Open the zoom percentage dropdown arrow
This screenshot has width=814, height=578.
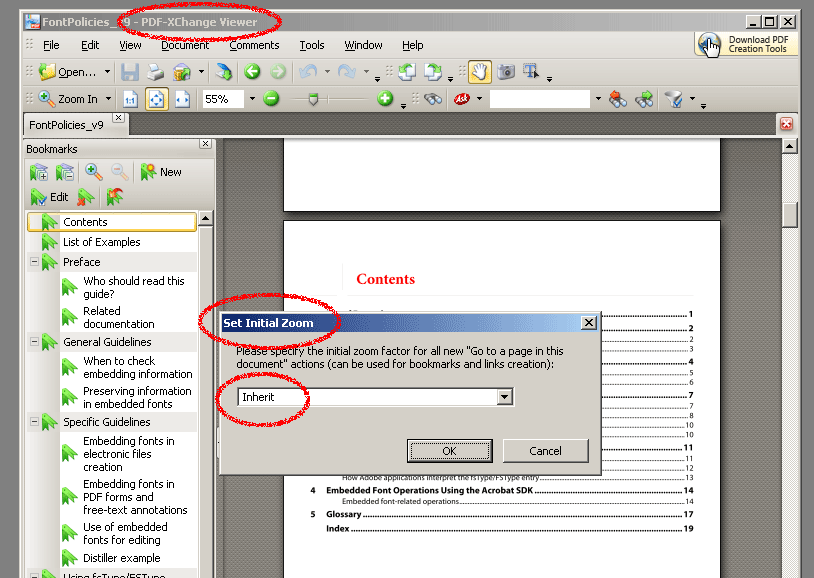[252, 99]
